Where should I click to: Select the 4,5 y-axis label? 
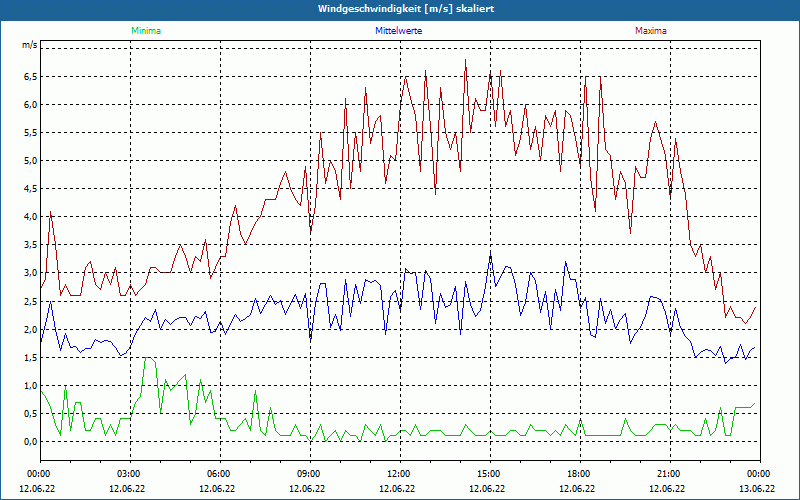pos(30,189)
